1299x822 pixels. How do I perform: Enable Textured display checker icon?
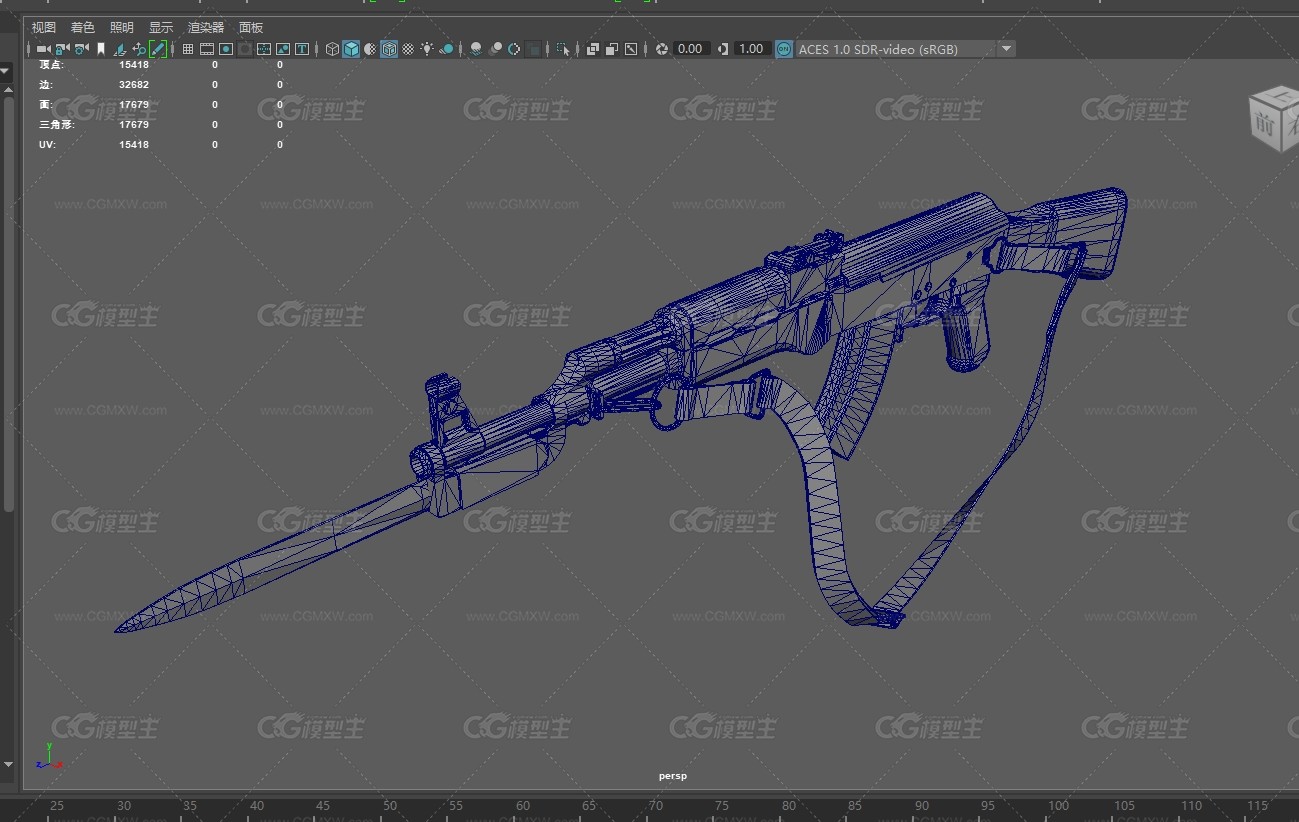point(408,48)
